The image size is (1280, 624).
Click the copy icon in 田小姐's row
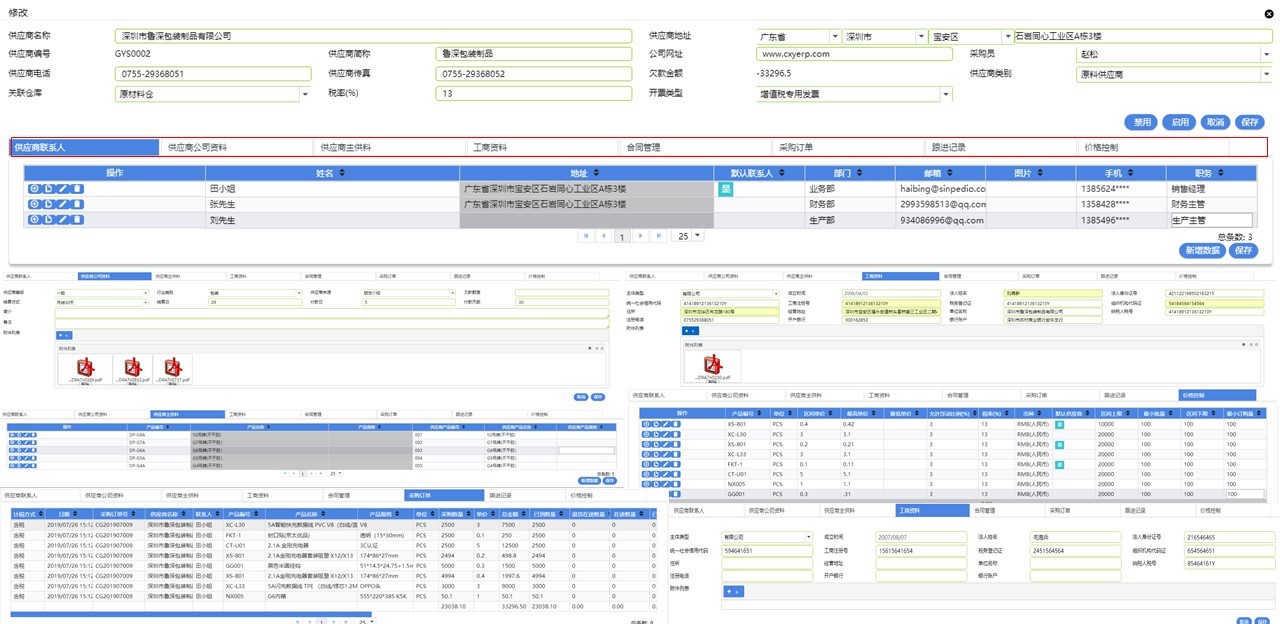tap(49, 189)
